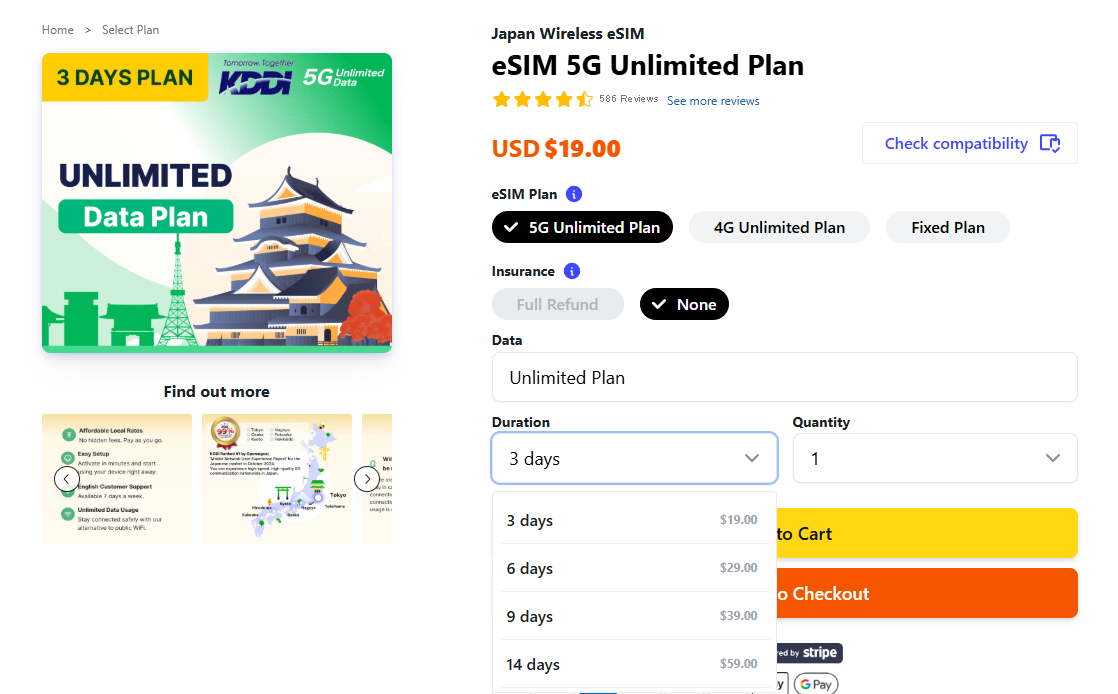Click the carousel next arrow
This screenshot has width=1118, height=694.
367,479
